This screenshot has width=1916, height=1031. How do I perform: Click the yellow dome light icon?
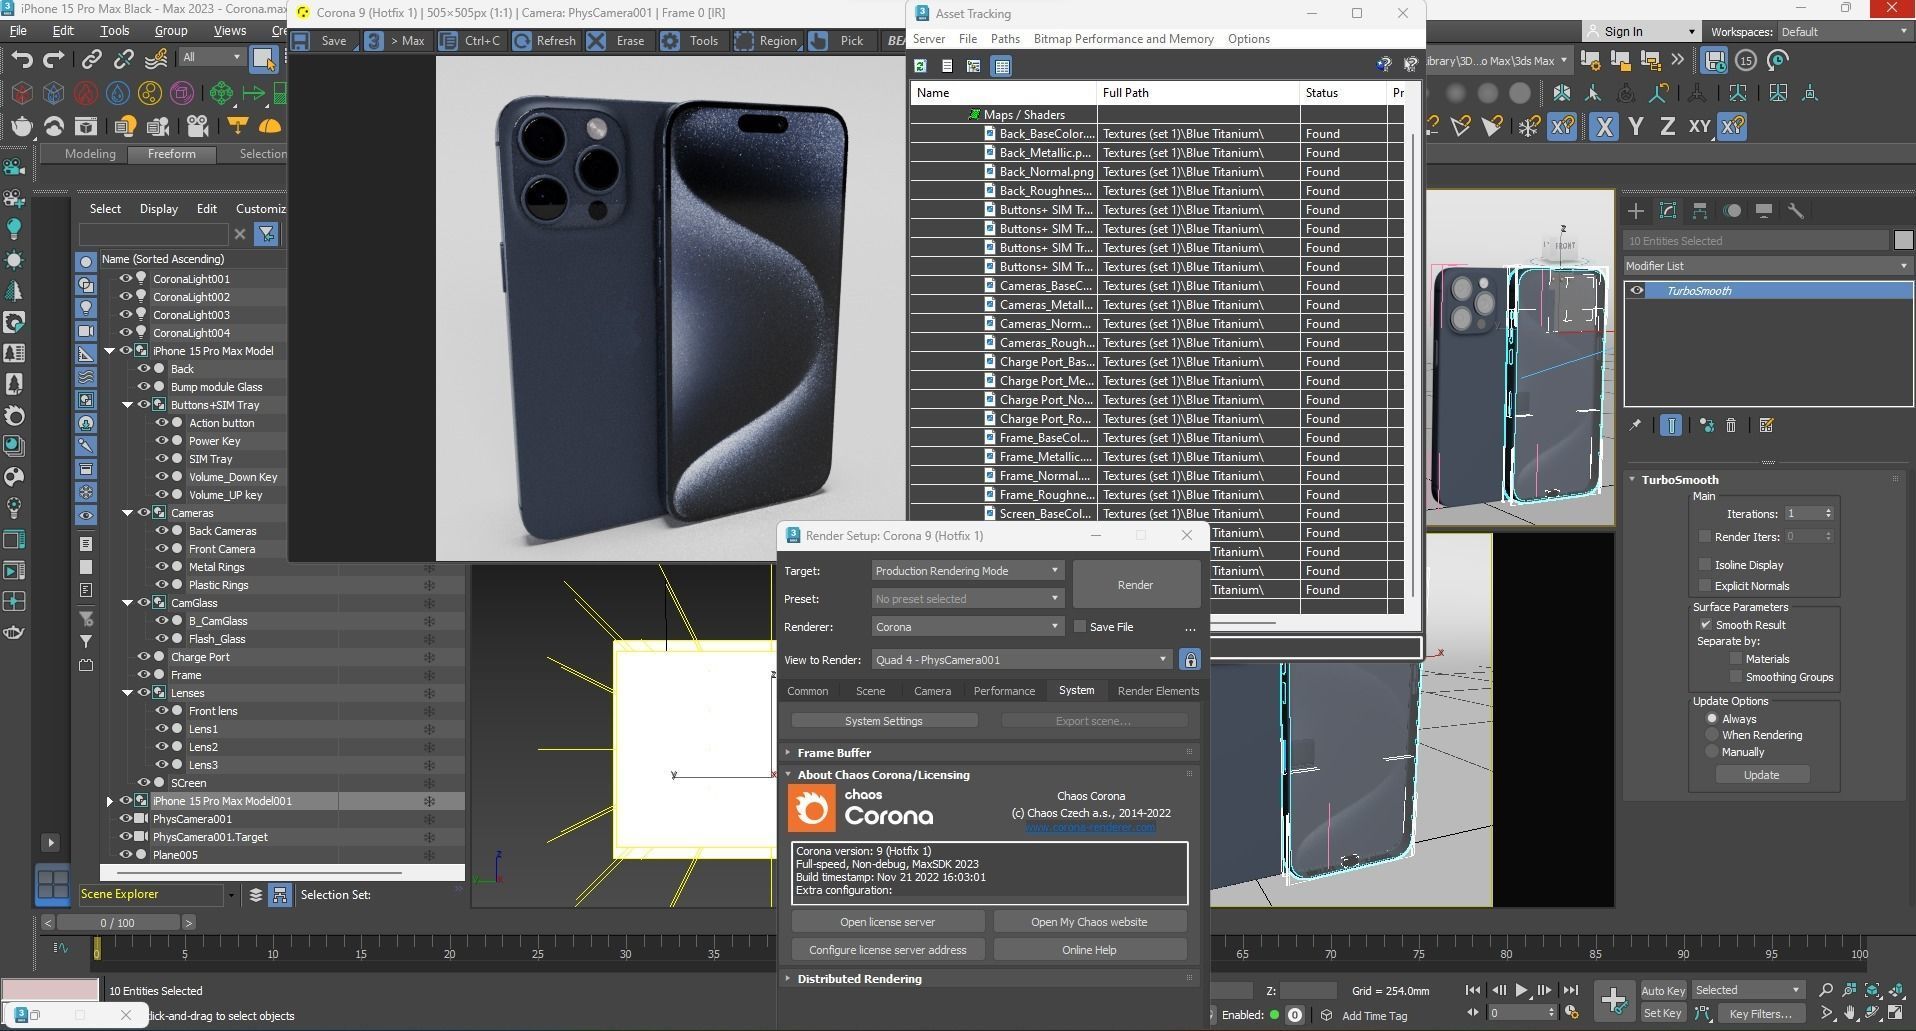coord(270,126)
